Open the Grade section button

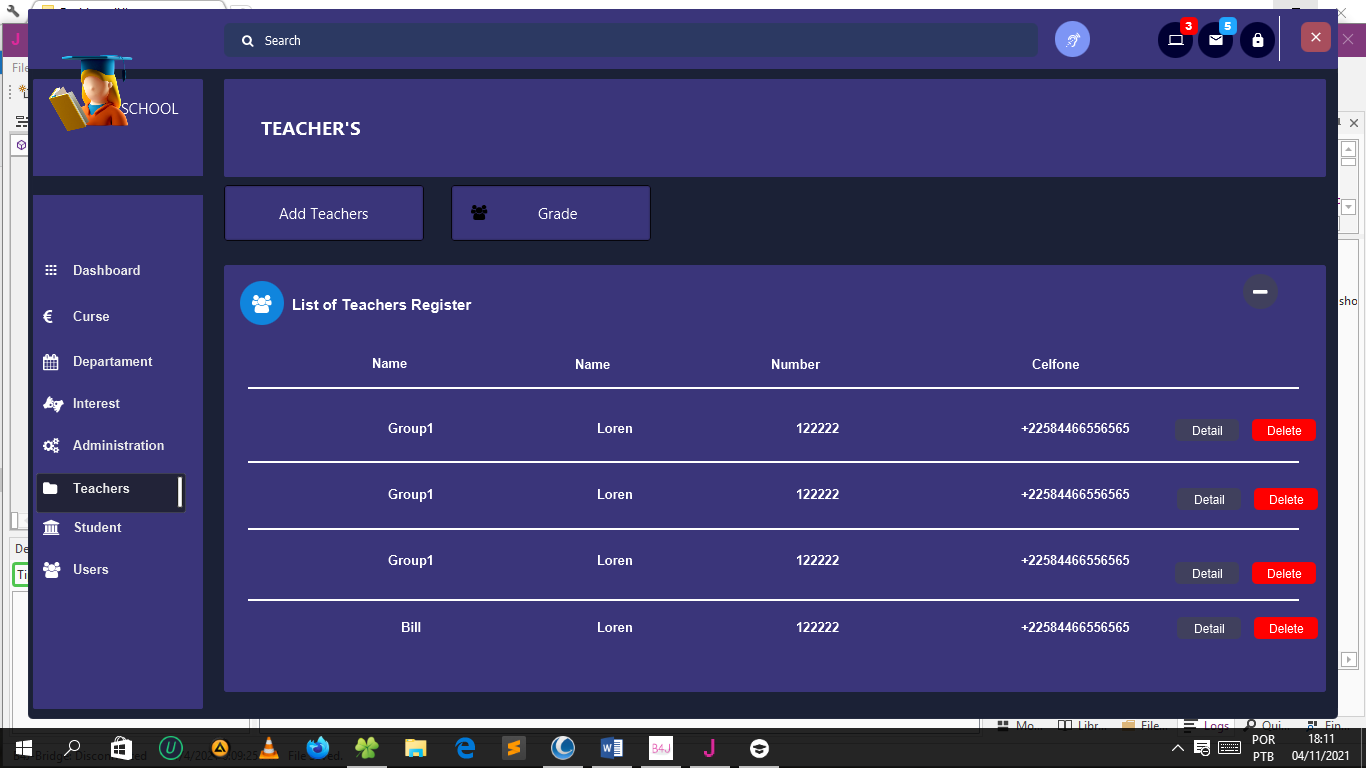coord(551,213)
